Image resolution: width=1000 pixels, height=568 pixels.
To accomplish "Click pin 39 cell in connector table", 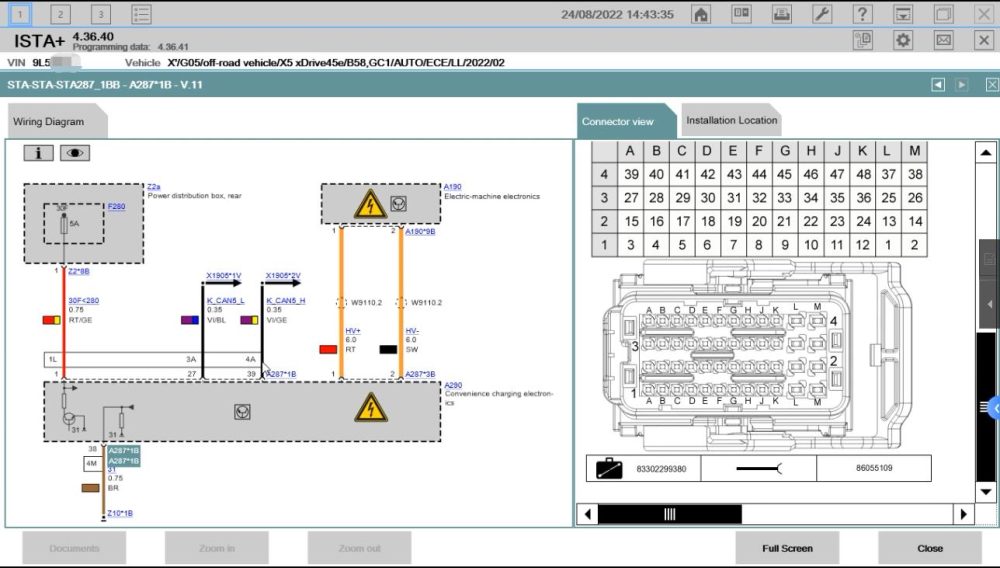I will [x=631, y=174].
